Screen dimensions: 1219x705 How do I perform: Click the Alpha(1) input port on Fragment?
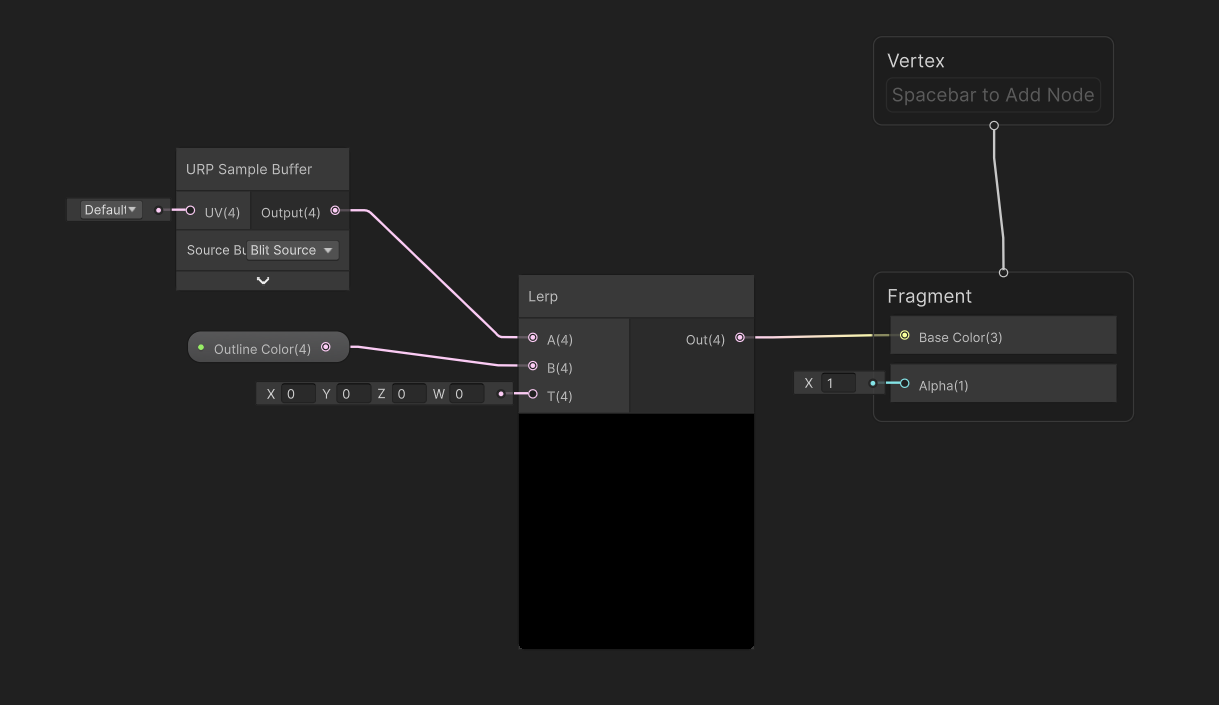903,383
